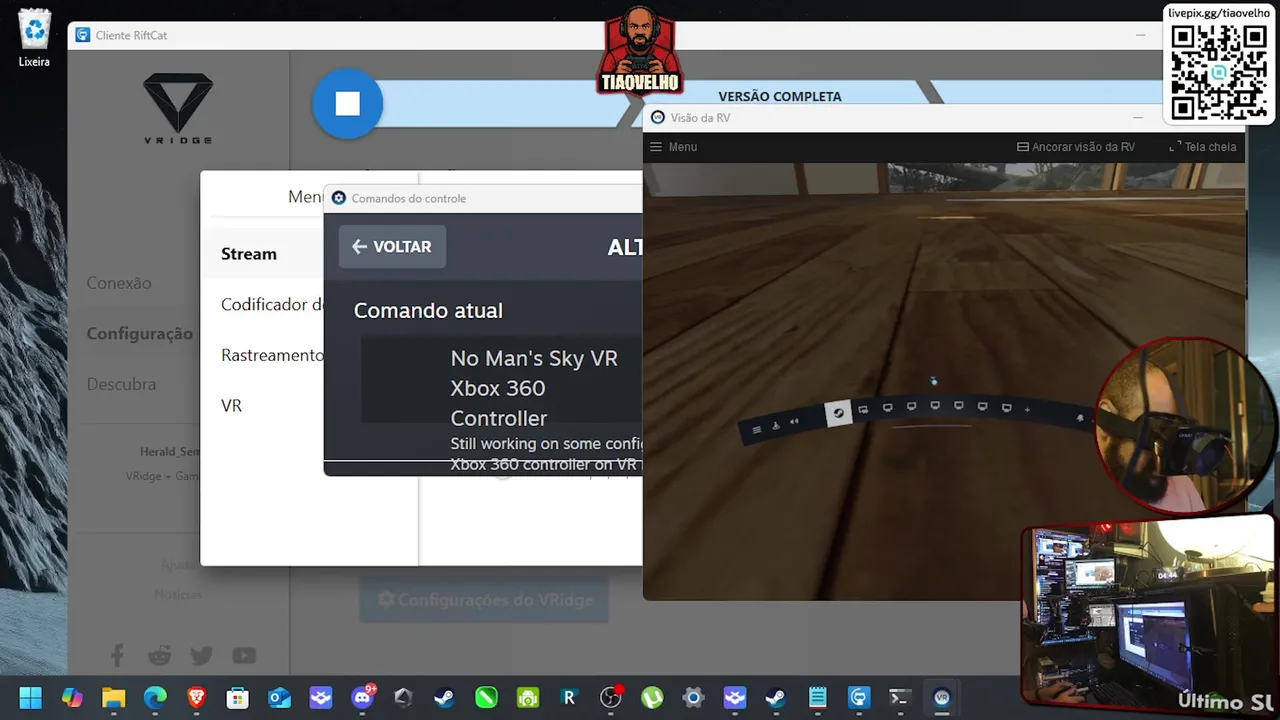
Task: Click the plus icon in VR dashboard bar
Action: tap(1026, 408)
